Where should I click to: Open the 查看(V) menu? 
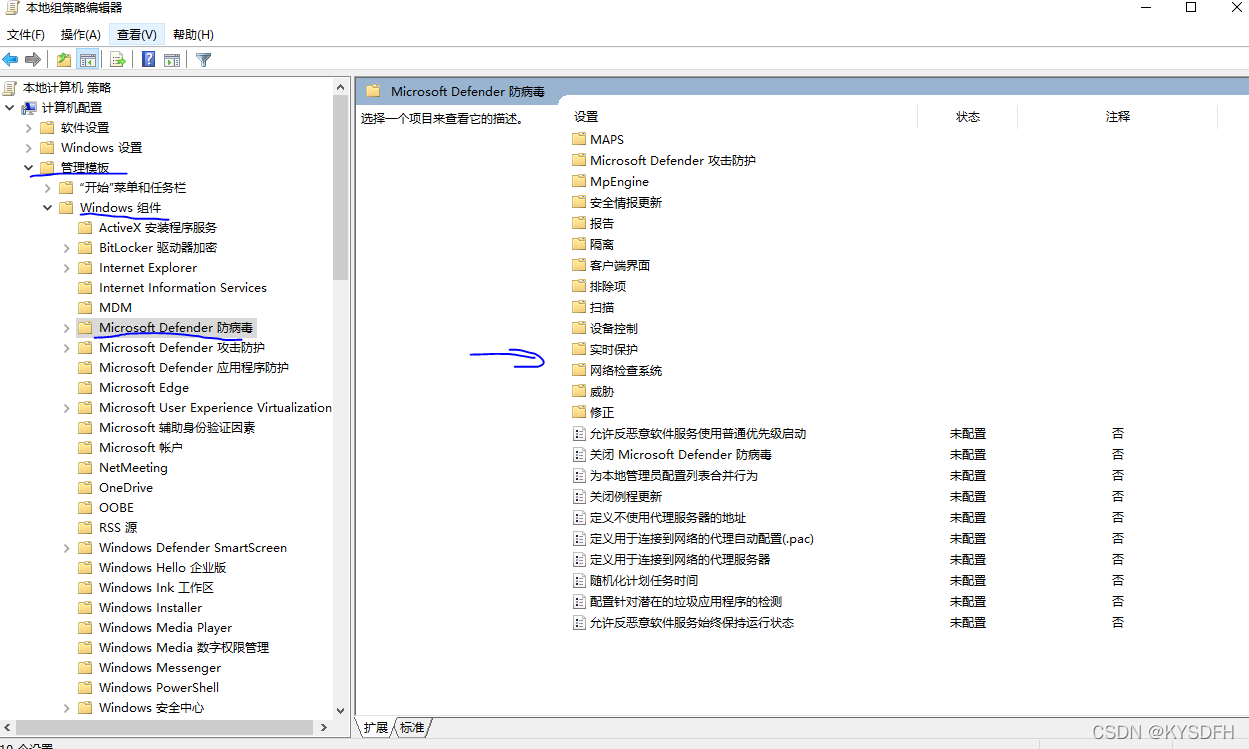(x=137, y=34)
